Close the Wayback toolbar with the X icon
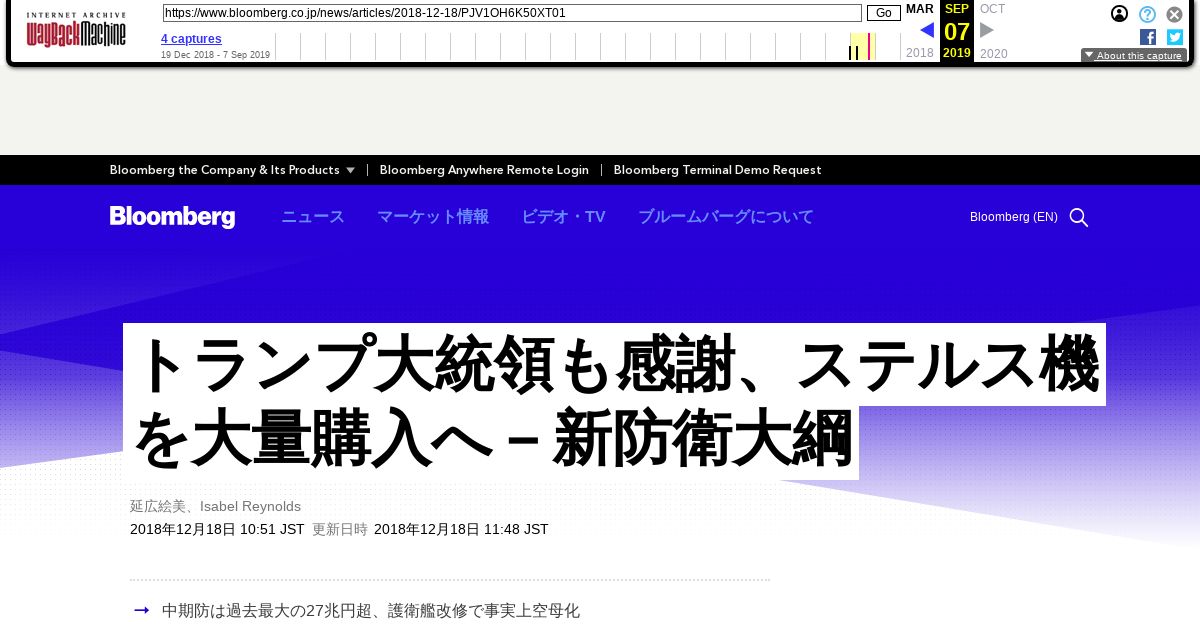This screenshot has height=630, width=1200. pos(1175,14)
